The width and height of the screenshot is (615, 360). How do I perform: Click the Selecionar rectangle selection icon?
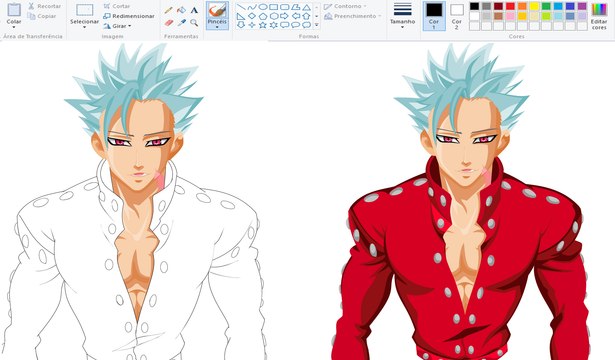[x=84, y=10]
